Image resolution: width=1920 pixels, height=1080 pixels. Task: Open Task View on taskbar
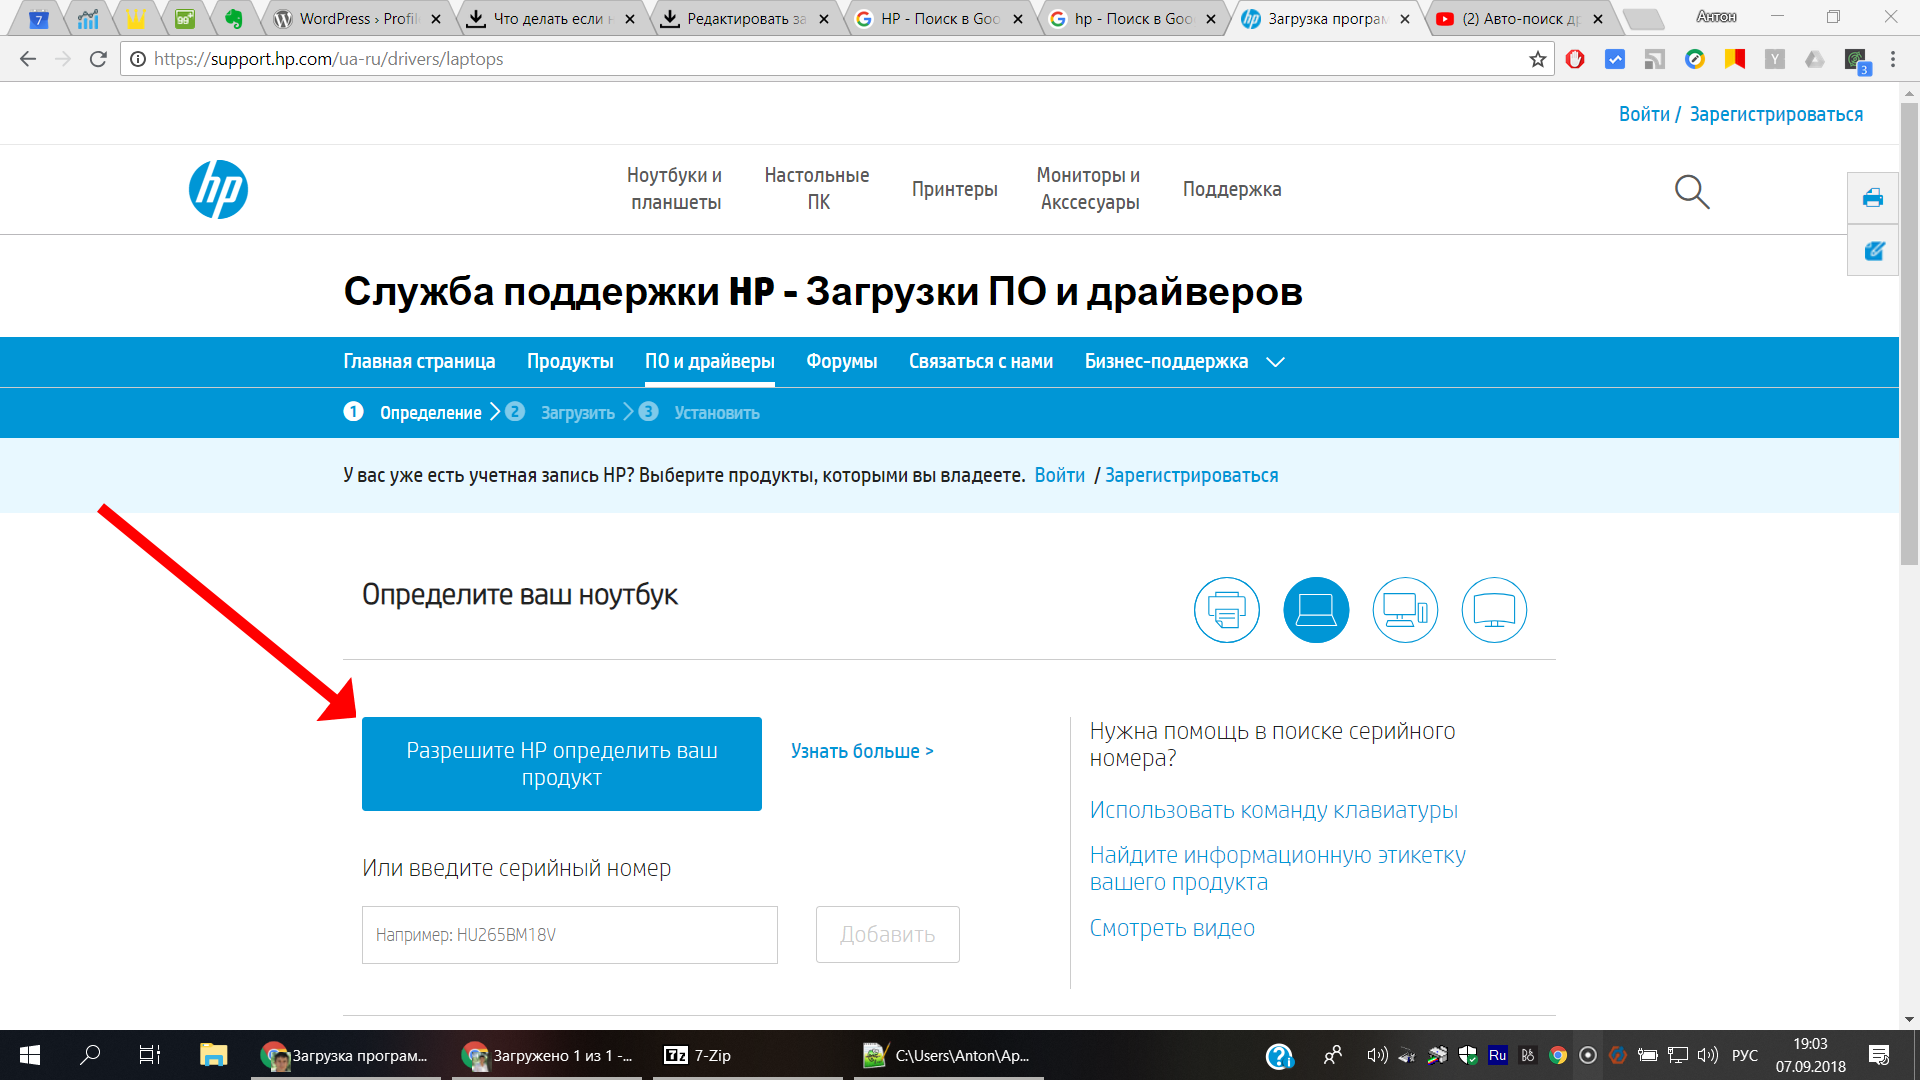pyautogui.click(x=150, y=1055)
